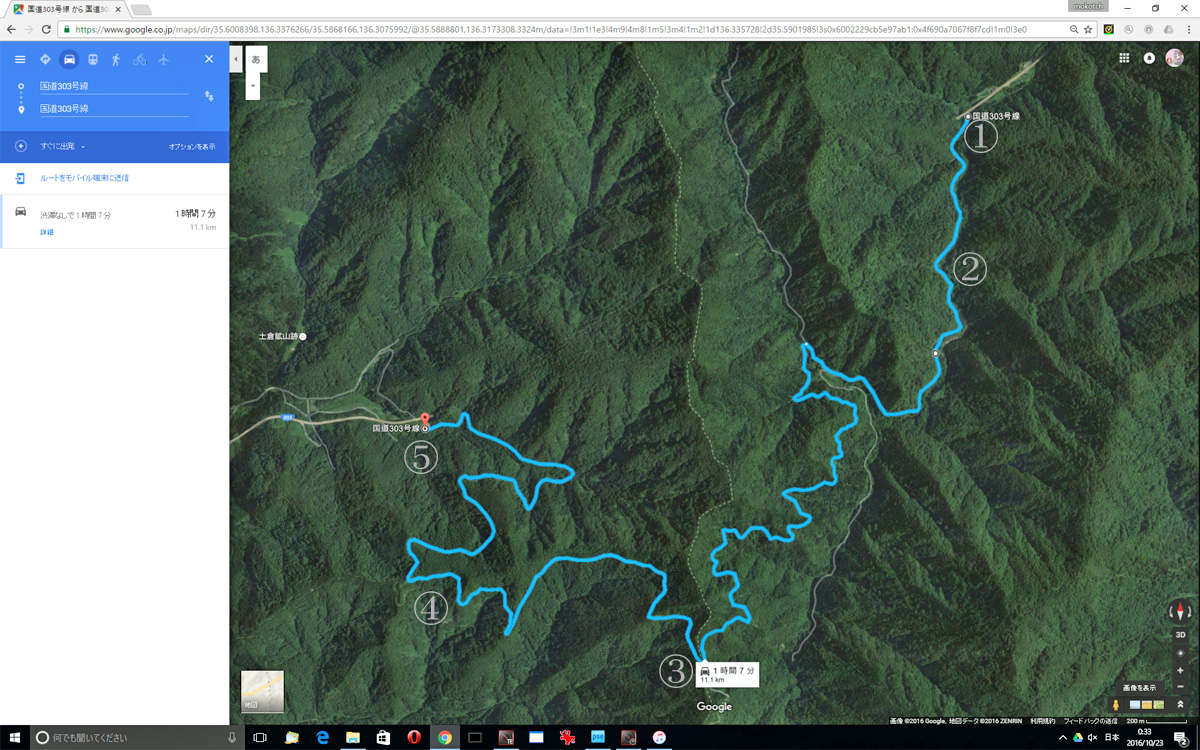Zoom in with the map plus button
Screen dimensions: 1200x750
(1180, 670)
